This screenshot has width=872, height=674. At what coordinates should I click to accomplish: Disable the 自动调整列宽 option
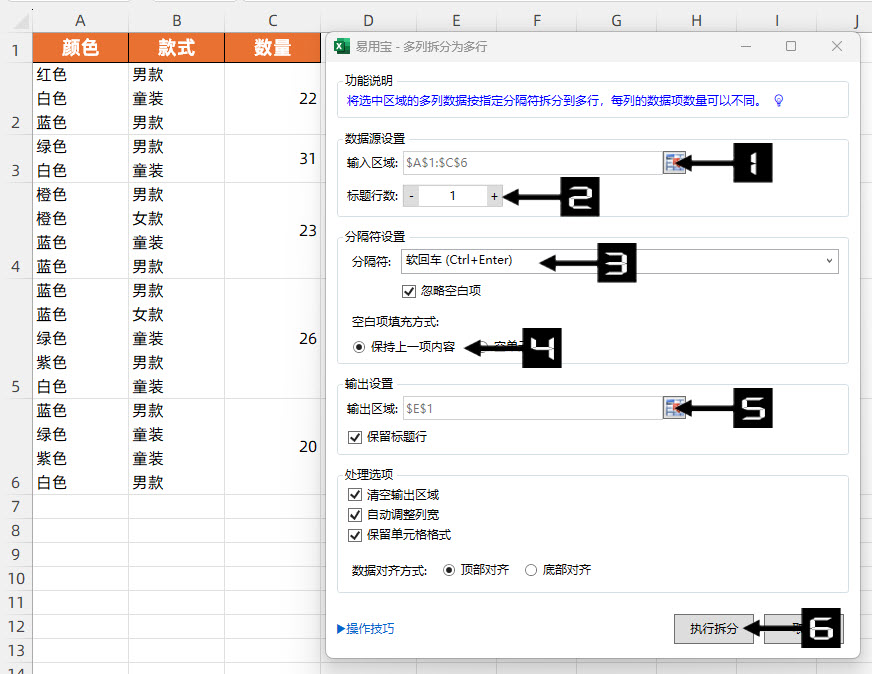point(355,514)
